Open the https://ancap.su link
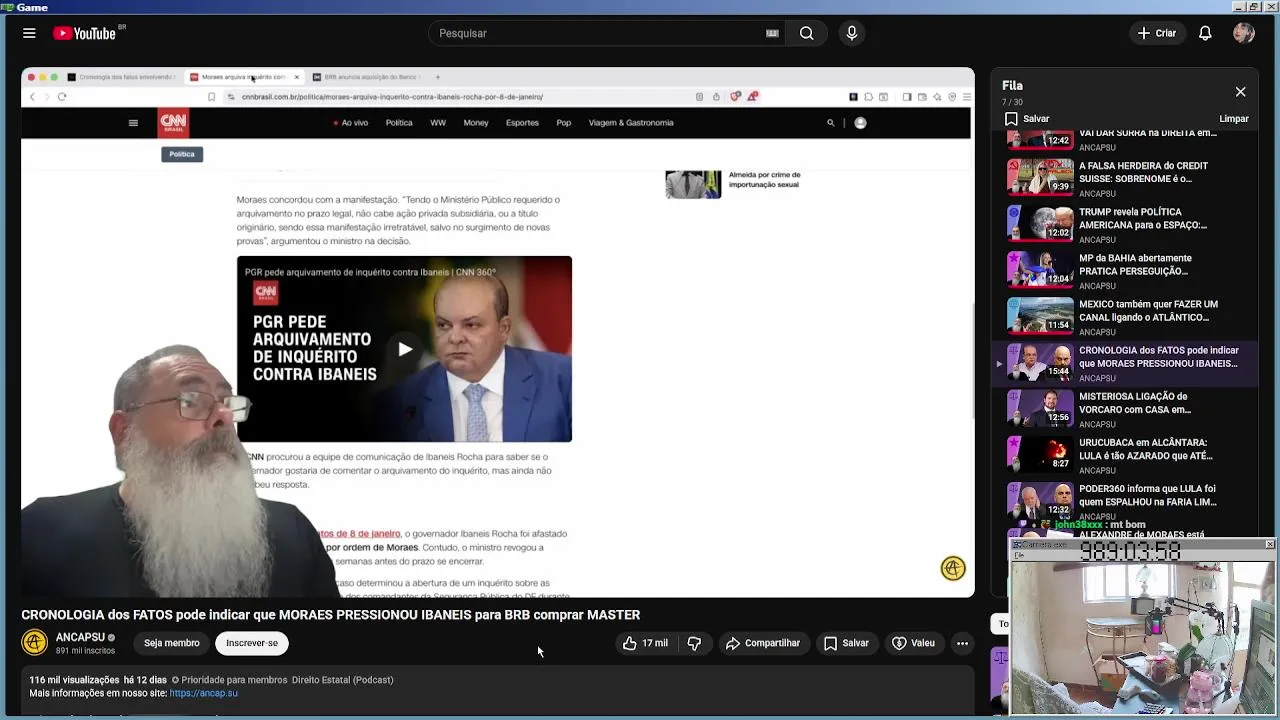Viewport: 1280px width, 720px height. point(204,693)
